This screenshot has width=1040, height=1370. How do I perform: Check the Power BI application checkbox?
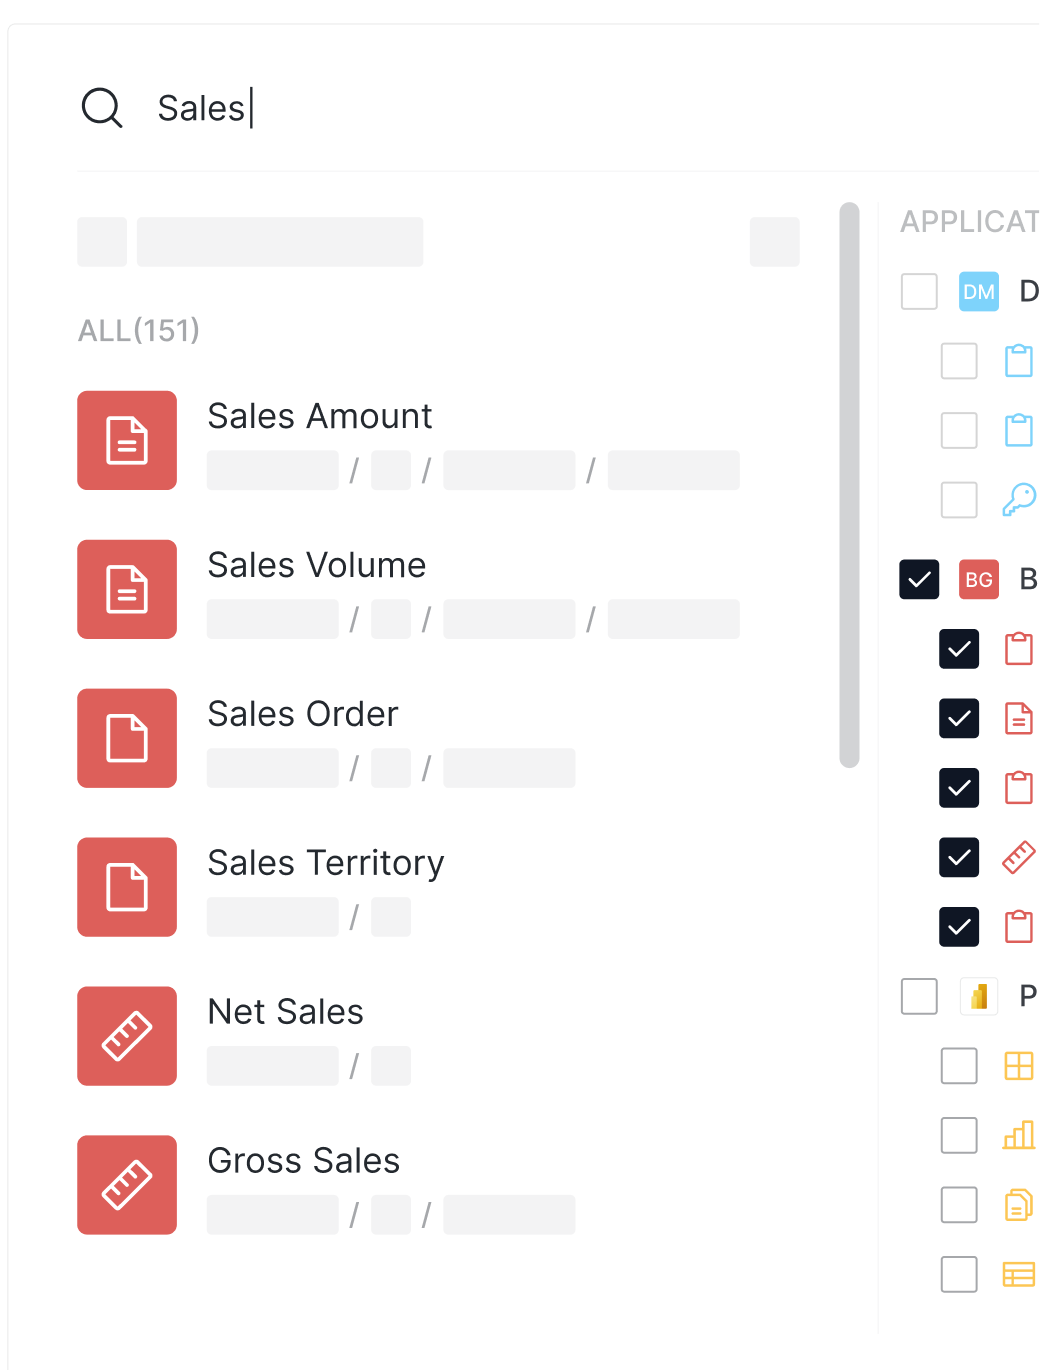[x=919, y=996]
